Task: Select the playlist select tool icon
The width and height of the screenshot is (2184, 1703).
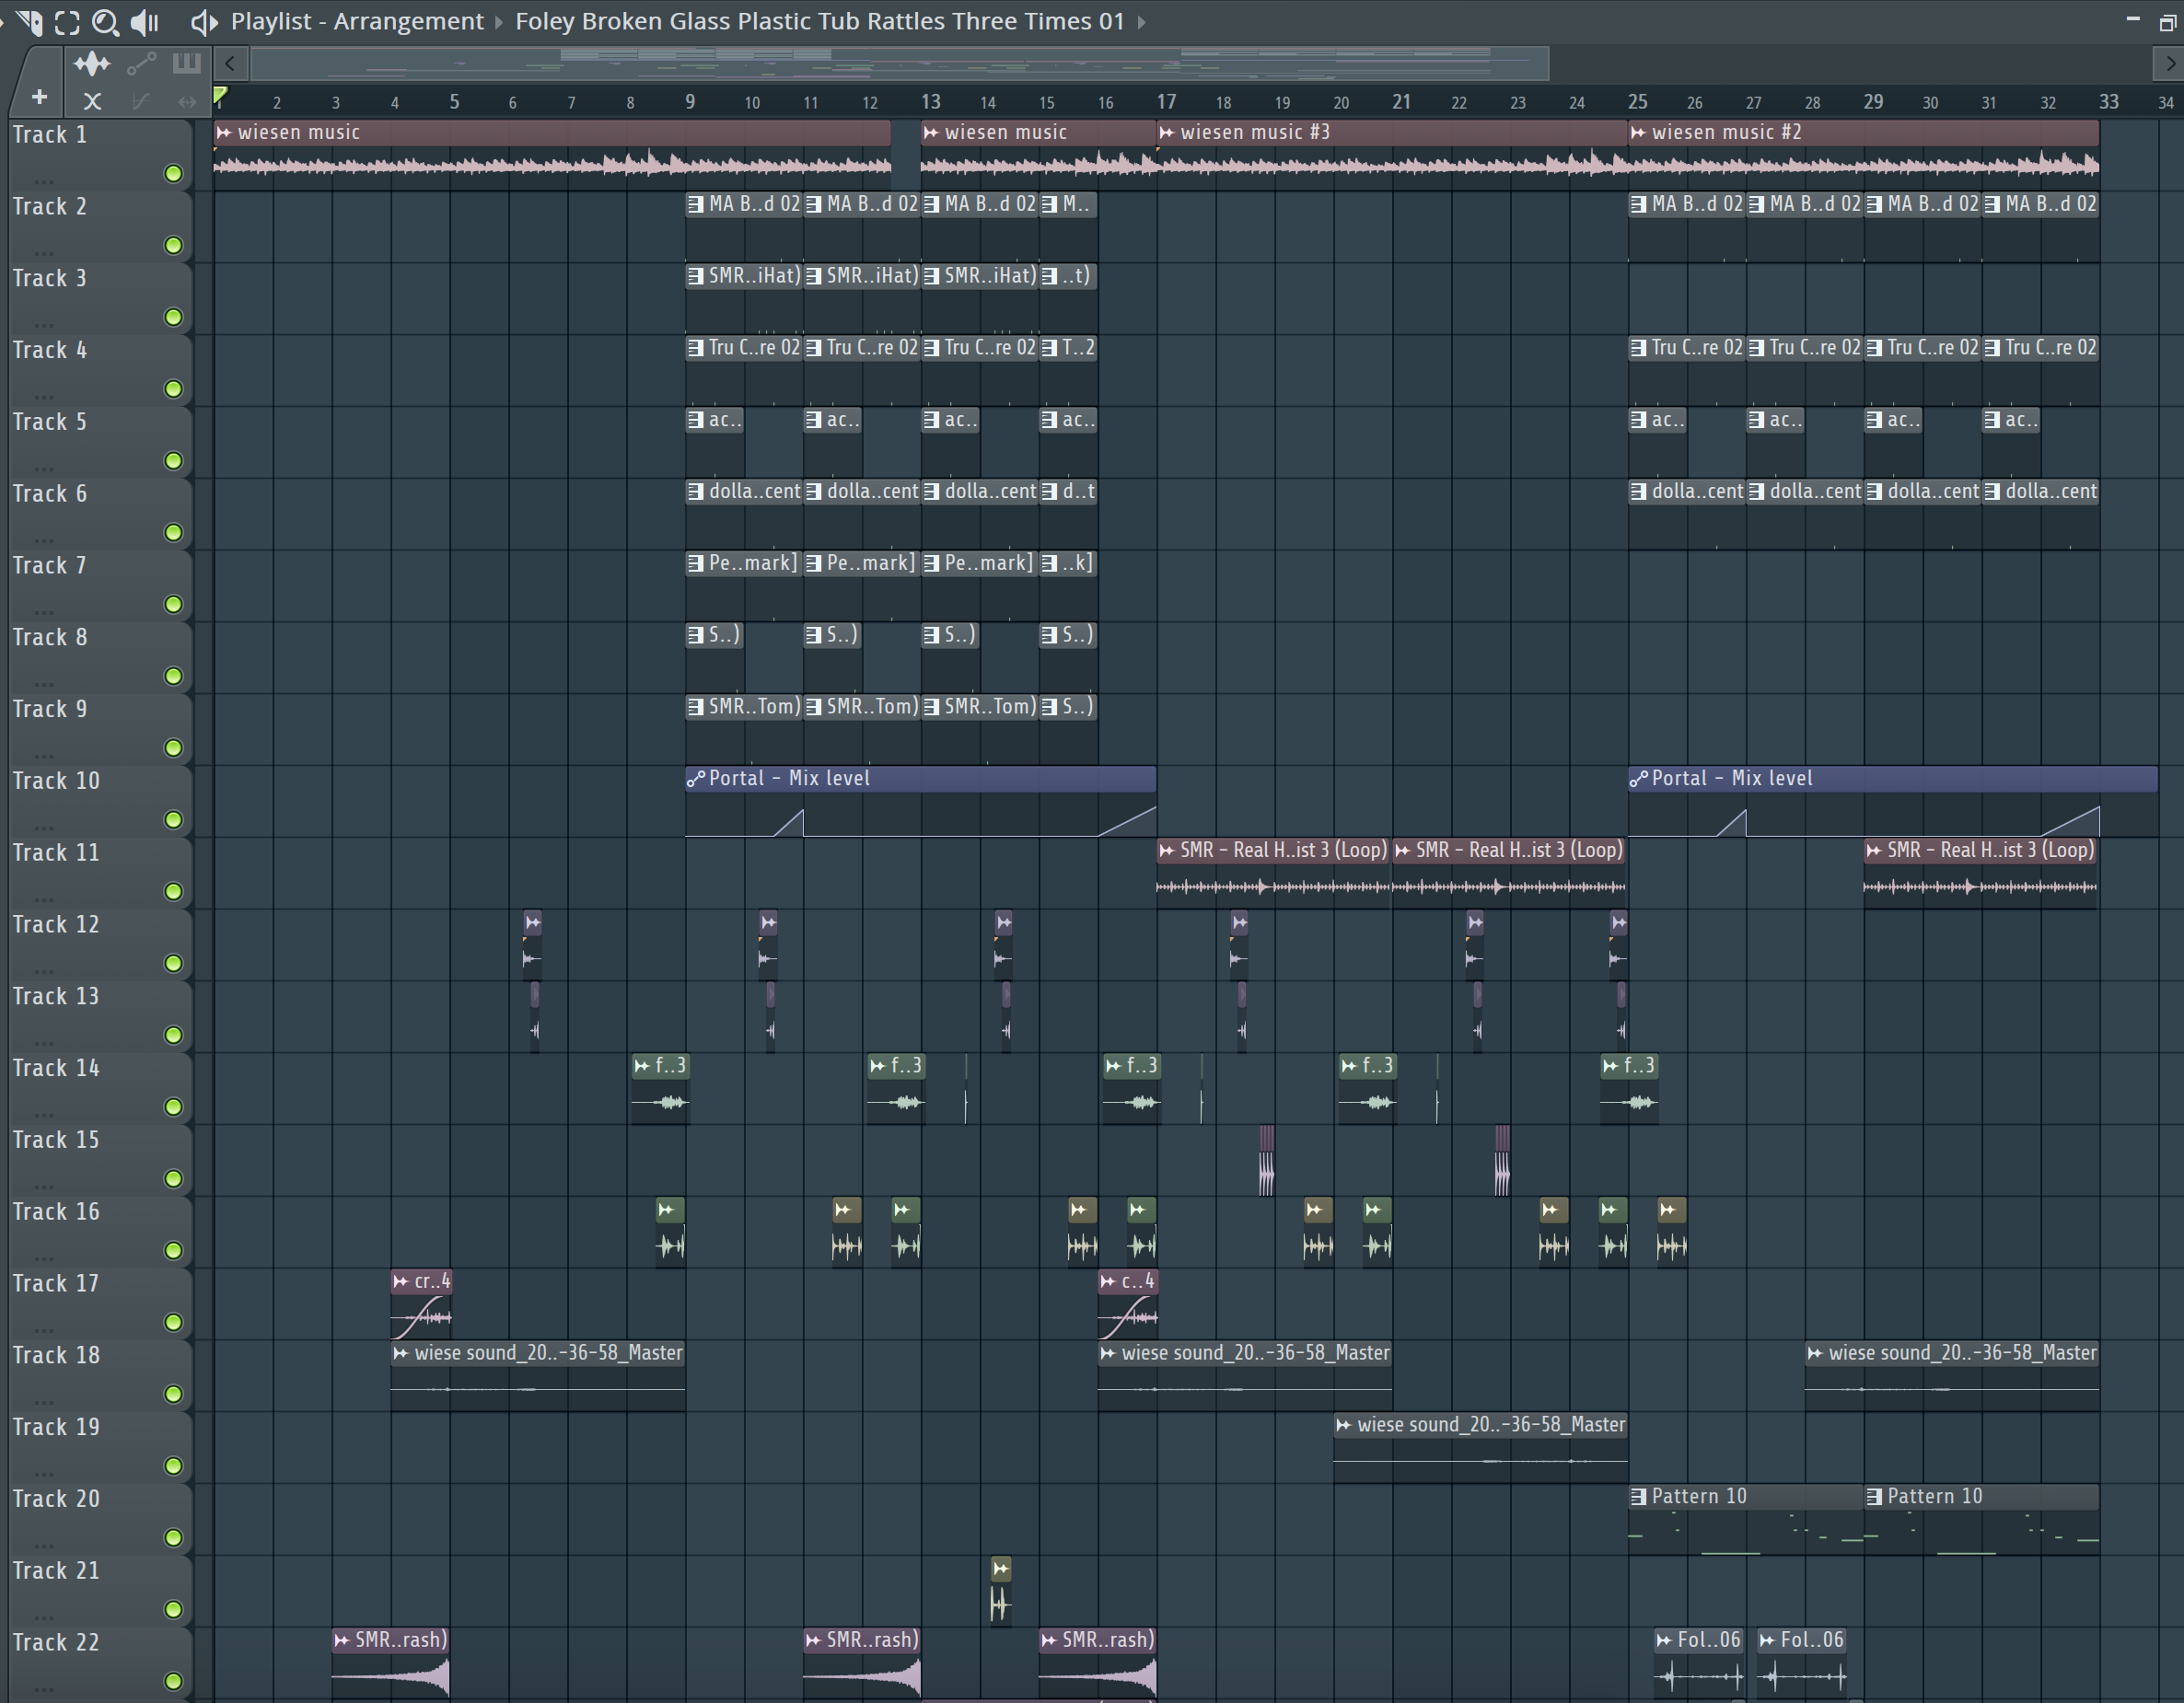Action: [x=67, y=22]
